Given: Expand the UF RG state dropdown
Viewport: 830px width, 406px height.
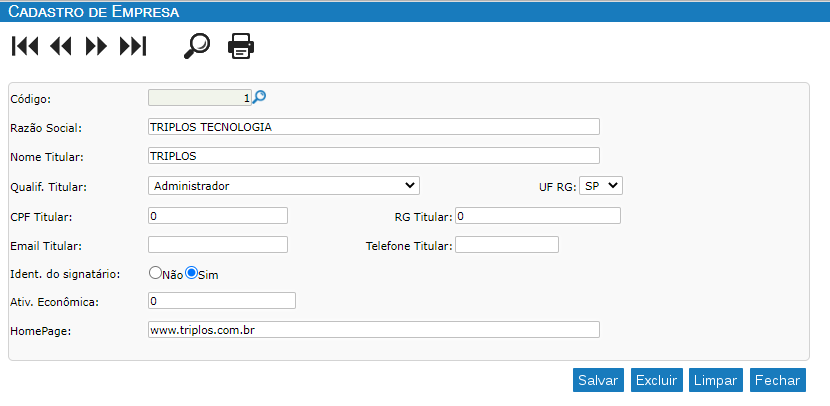Looking at the screenshot, I should [x=601, y=186].
